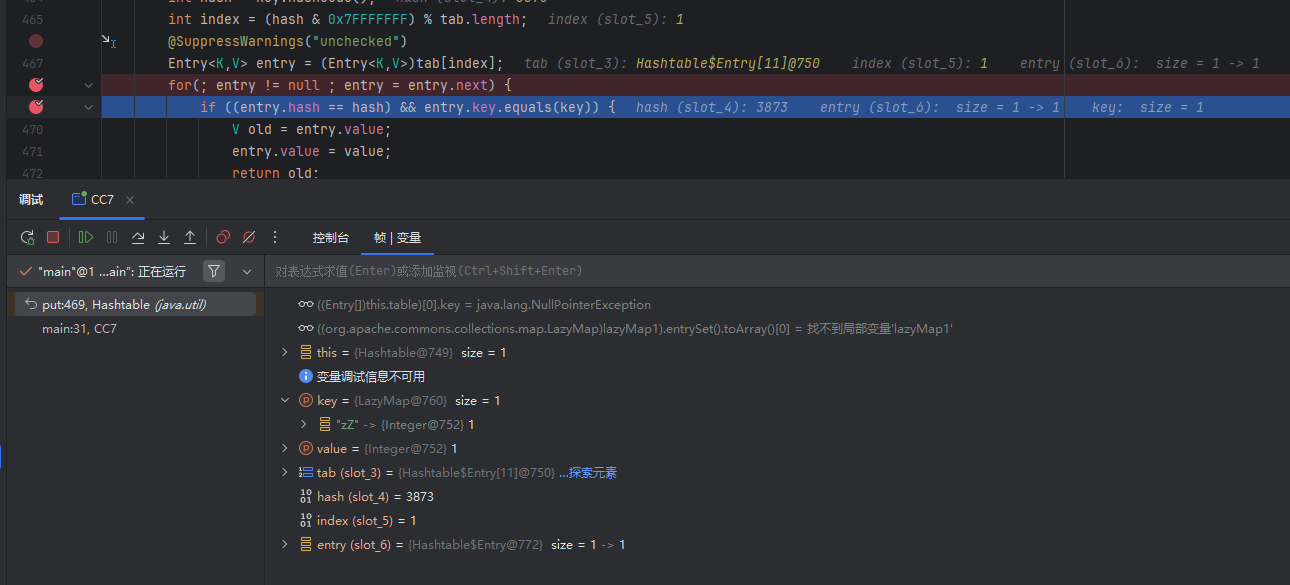Switch to the 控制台 console tab
Viewport: 1290px width, 585px height.
(x=330, y=237)
